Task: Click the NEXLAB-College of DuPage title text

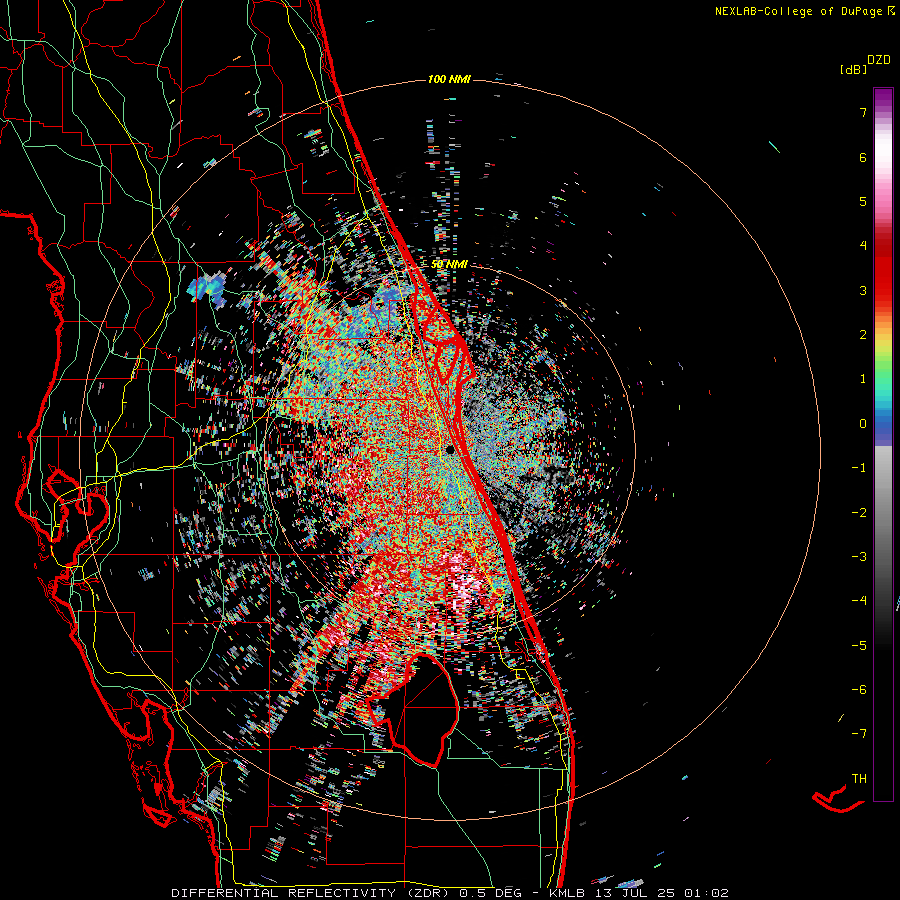Action: point(799,11)
